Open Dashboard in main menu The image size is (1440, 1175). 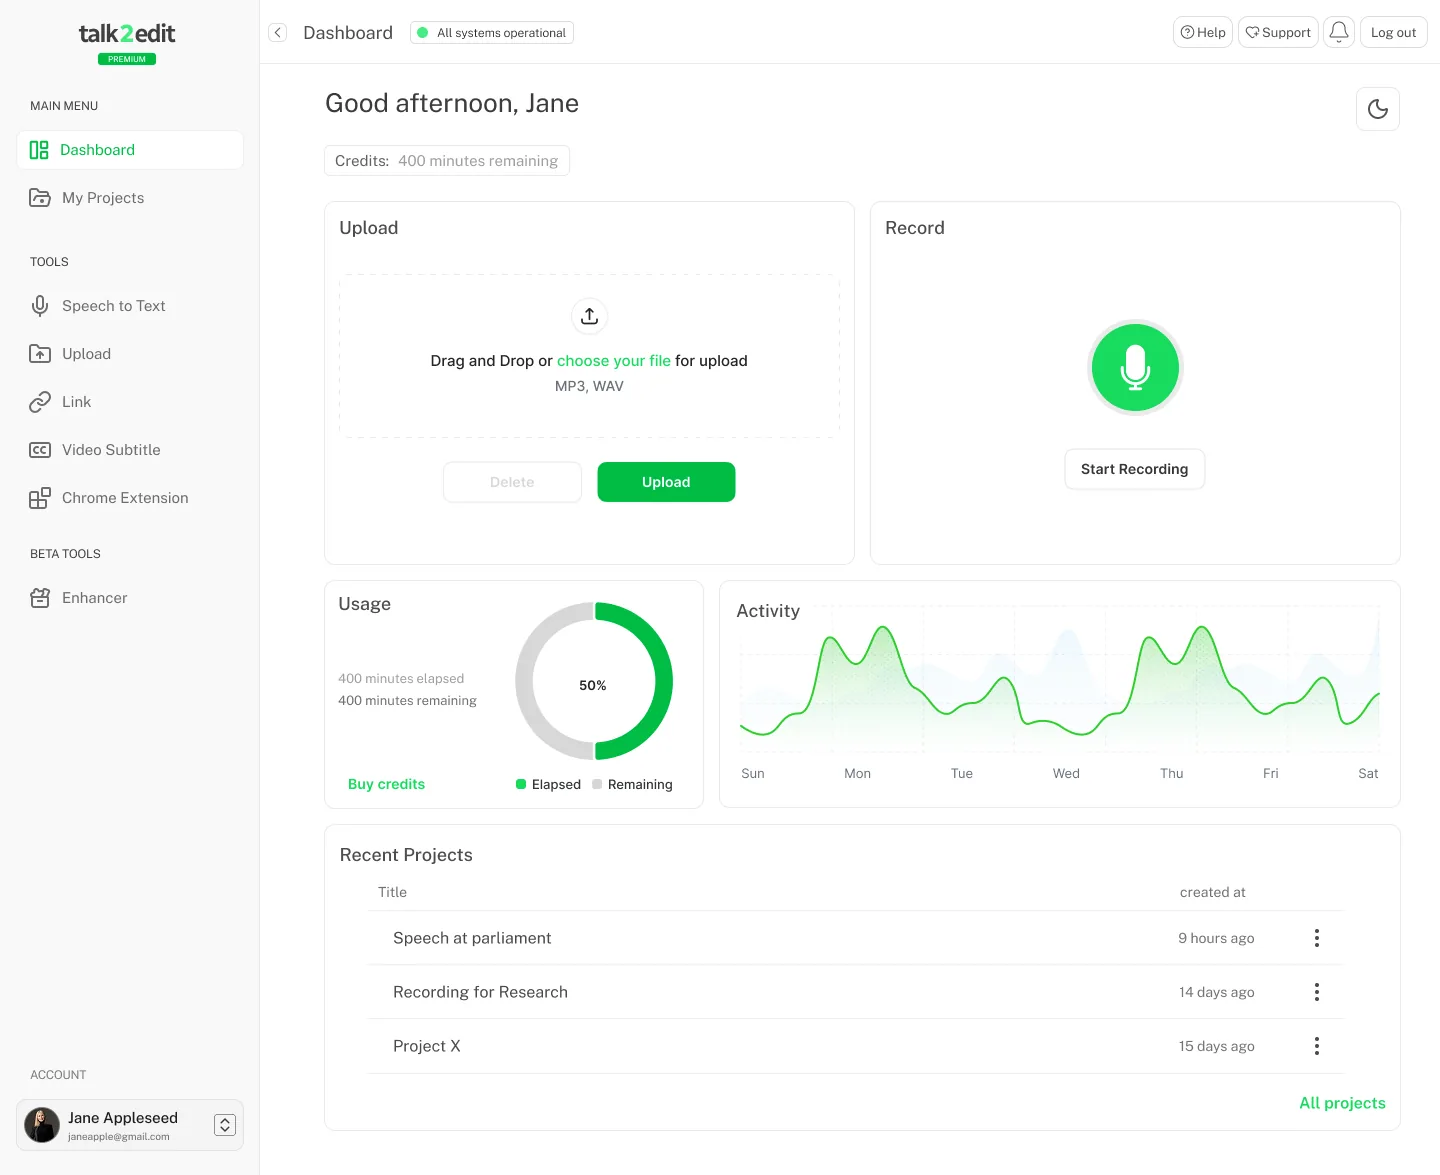pyautogui.click(x=130, y=150)
